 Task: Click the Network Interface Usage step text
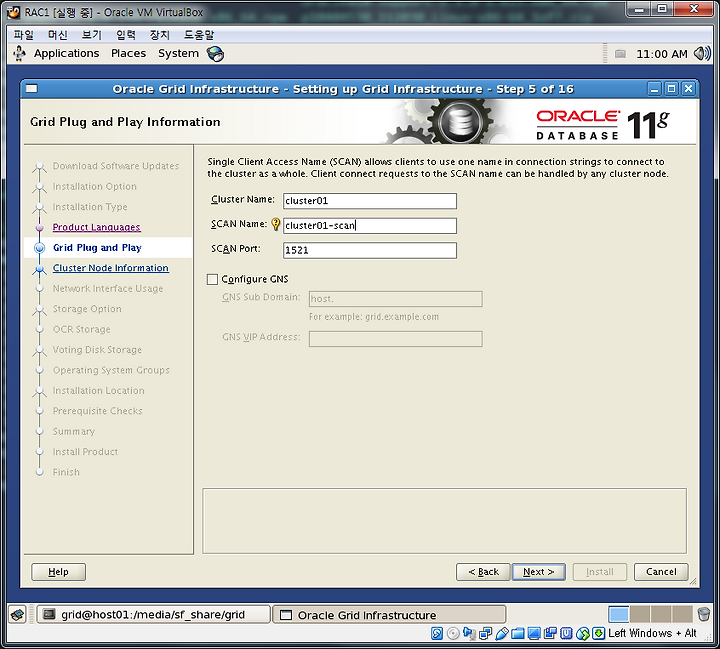pos(108,288)
